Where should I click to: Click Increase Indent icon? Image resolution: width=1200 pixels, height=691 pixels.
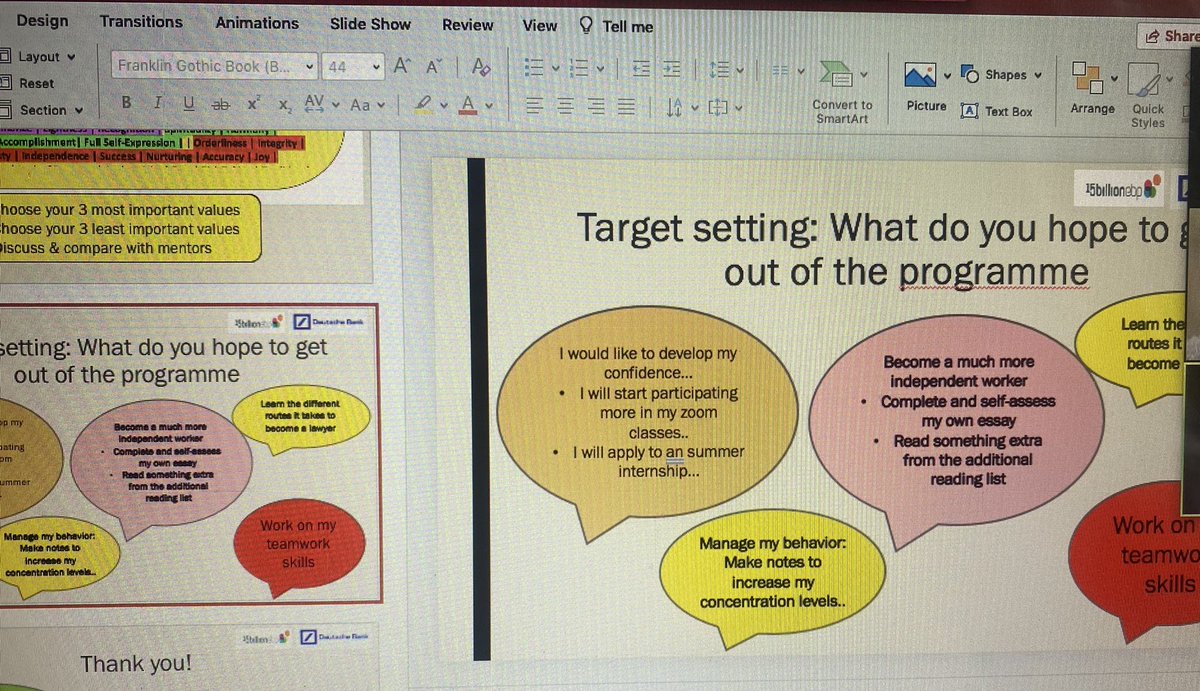tap(673, 68)
